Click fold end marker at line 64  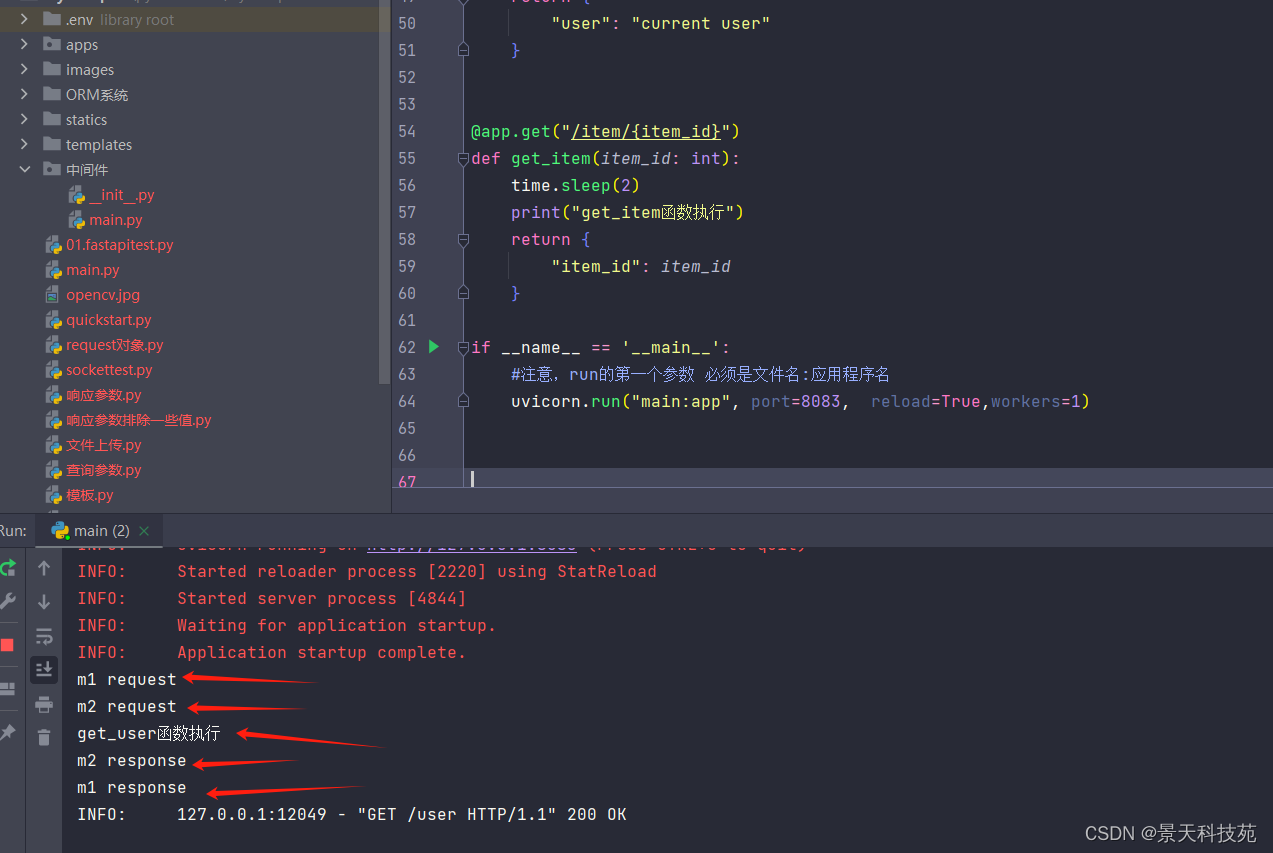tap(463, 401)
